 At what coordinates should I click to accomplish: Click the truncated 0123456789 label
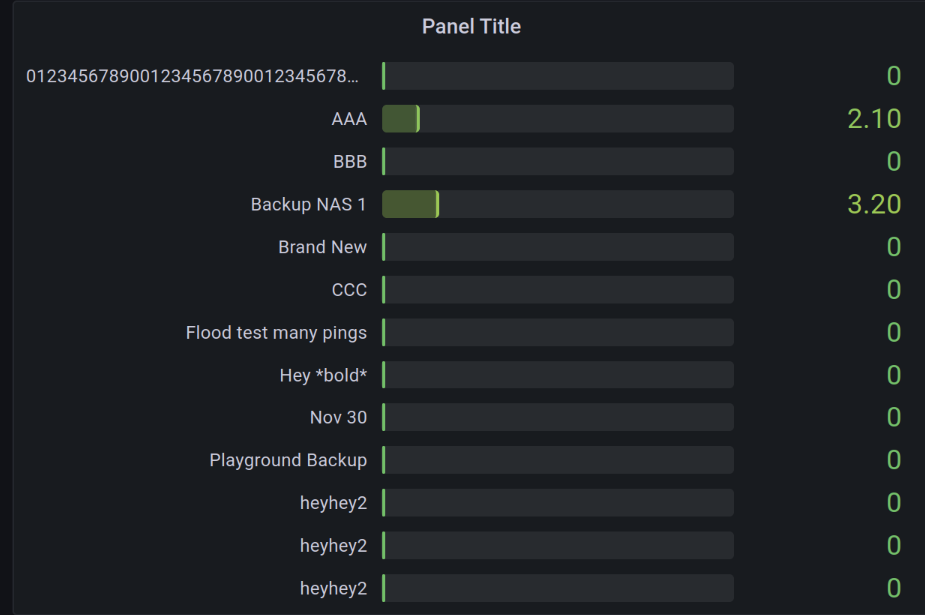[192, 76]
